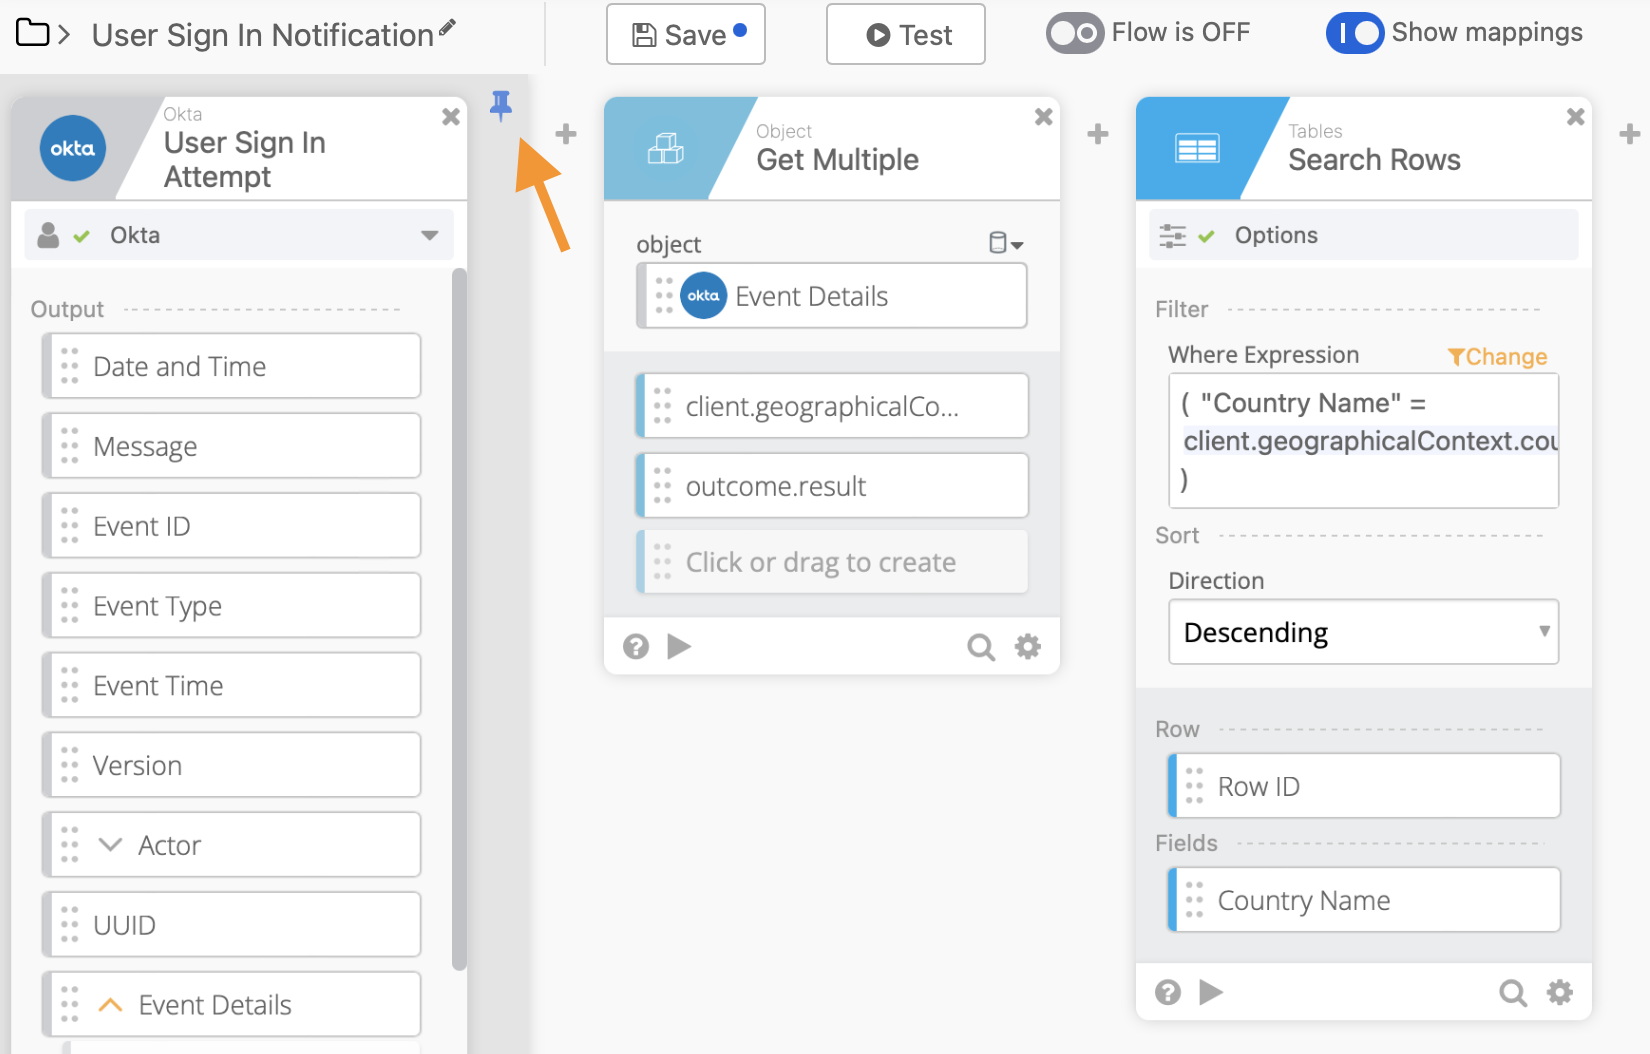
Task: Open help icon on Search Rows card
Action: pos(1168,992)
